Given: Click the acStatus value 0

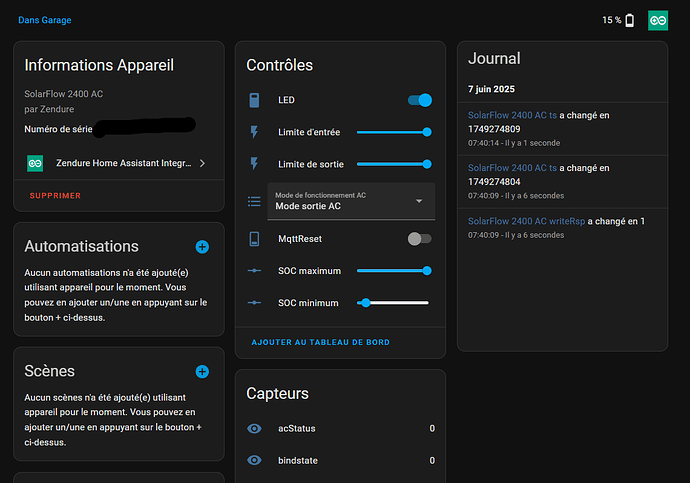Looking at the screenshot, I should (432, 428).
